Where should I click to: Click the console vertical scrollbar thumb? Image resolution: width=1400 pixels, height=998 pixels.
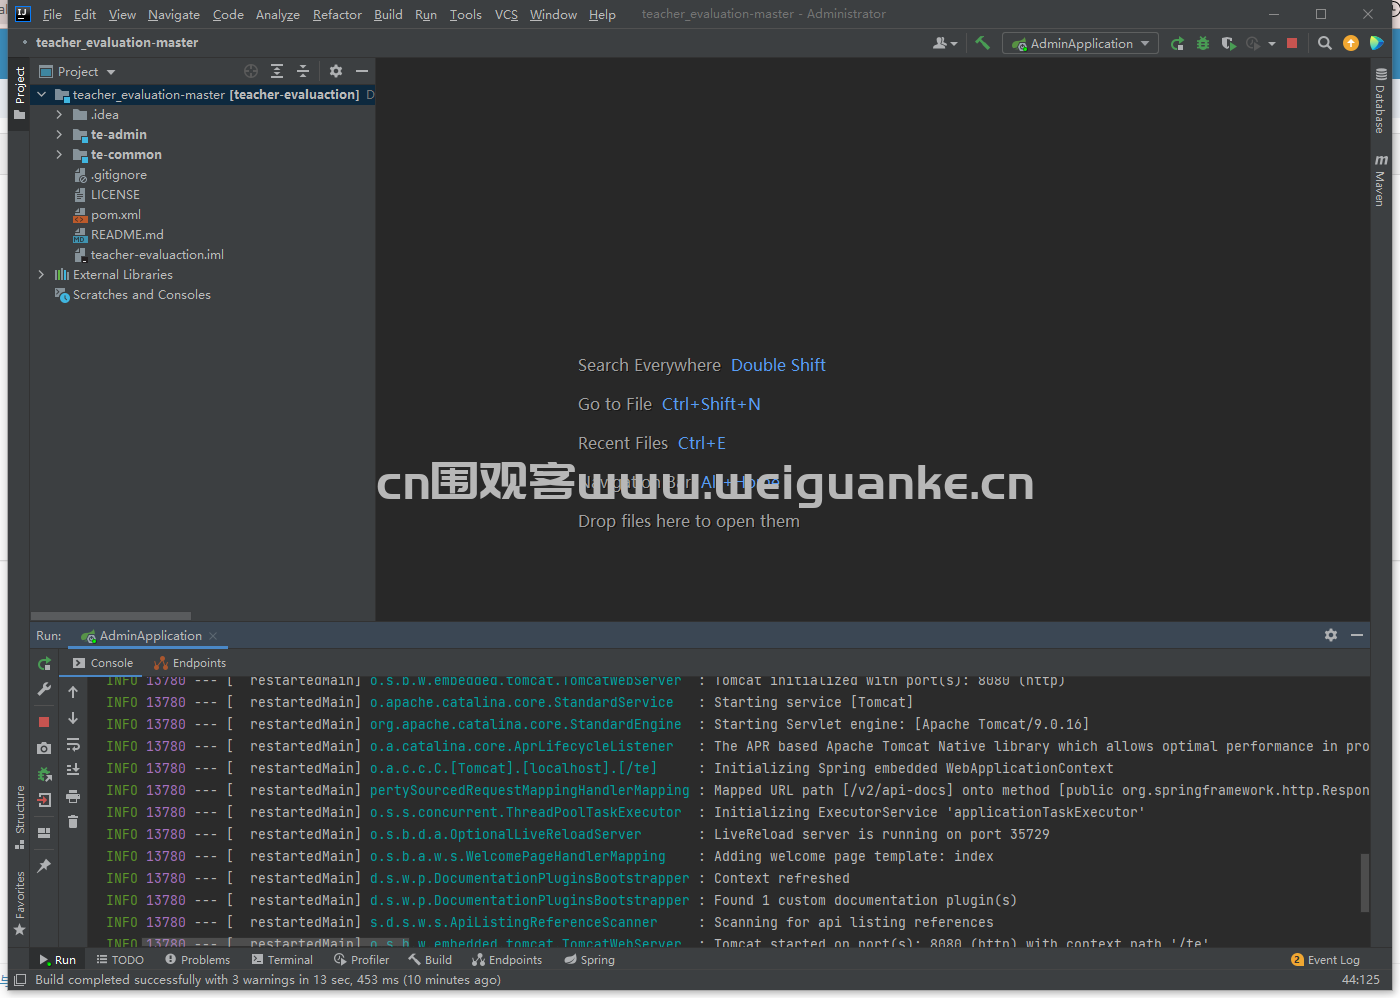[1364, 883]
